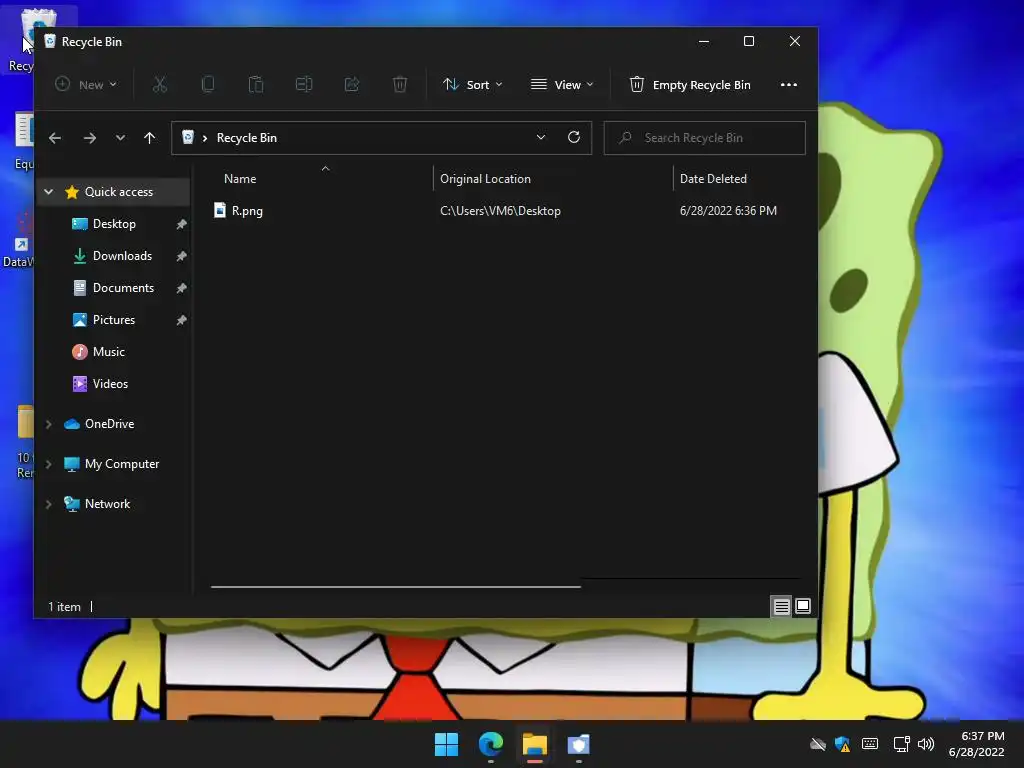Open Pictures in Quick access

point(114,320)
